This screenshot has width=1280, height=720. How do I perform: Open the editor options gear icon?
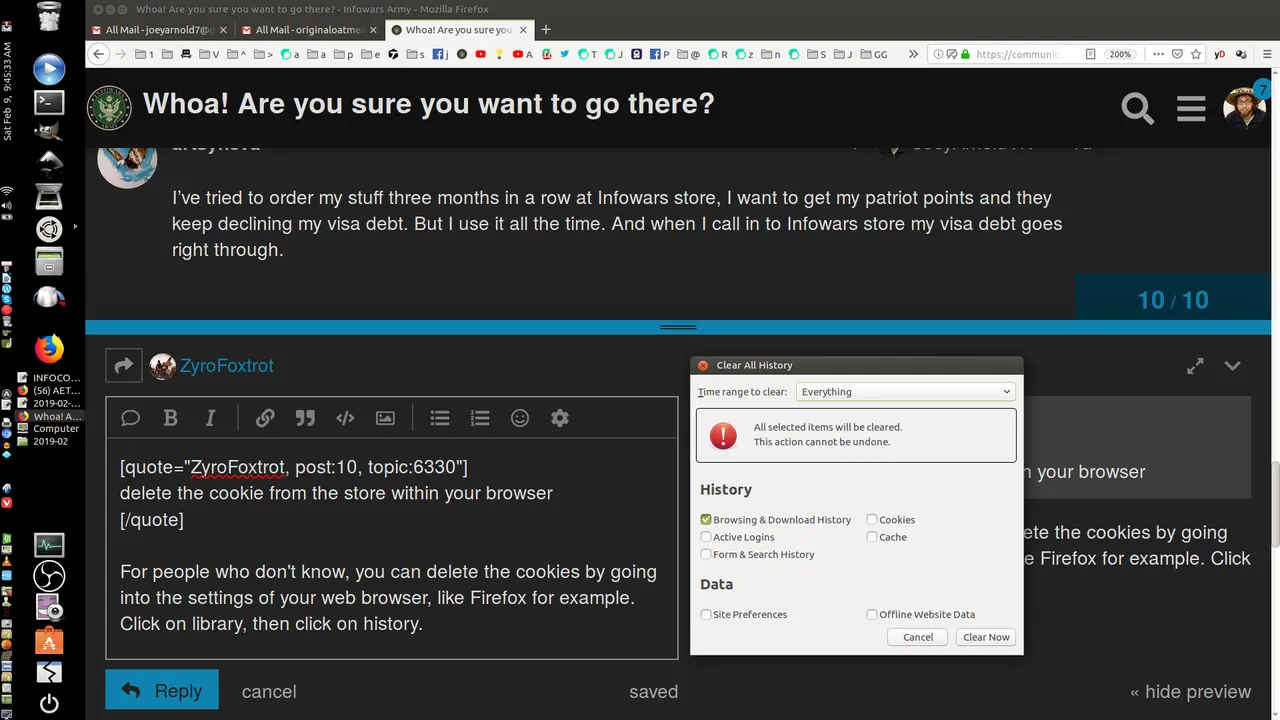[x=560, y=418]
